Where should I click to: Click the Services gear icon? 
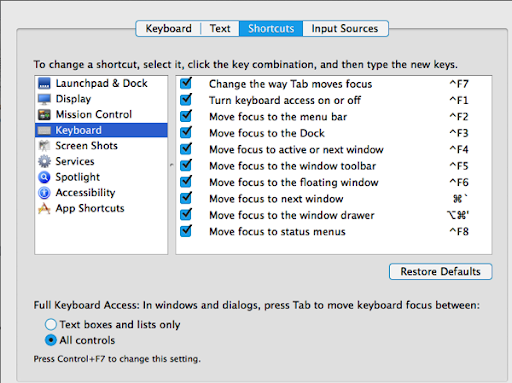pyautogui.click(x=44, y=161)
